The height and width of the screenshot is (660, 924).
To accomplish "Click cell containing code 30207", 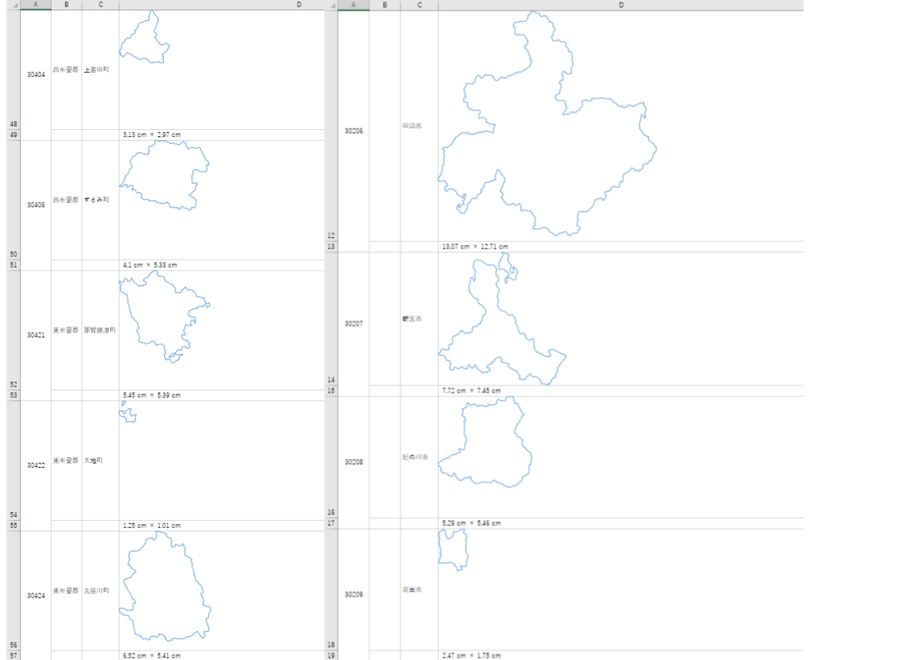I will [354, 324].
